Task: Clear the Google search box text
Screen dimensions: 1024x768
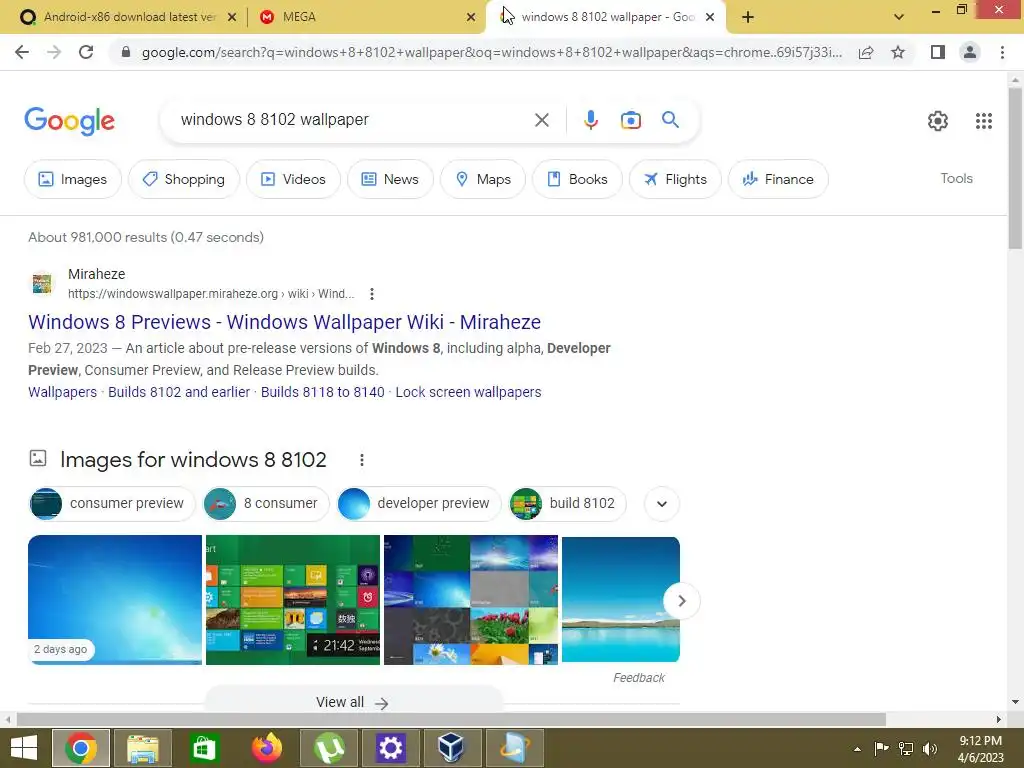Action: (x=541, y=120)
